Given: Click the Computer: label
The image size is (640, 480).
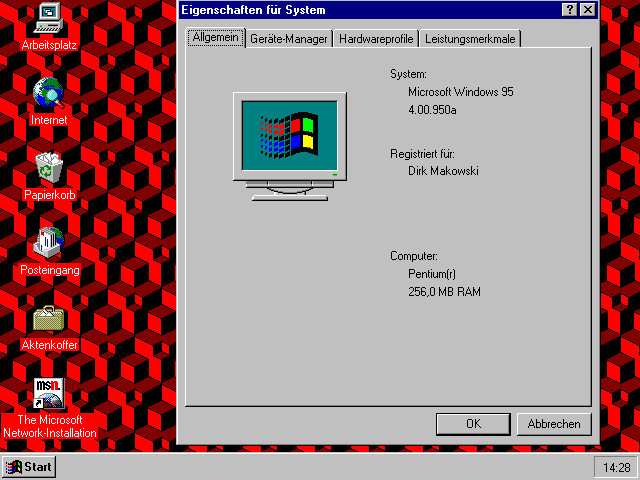Looking at the screenshot, I should [x=413, y=256].
